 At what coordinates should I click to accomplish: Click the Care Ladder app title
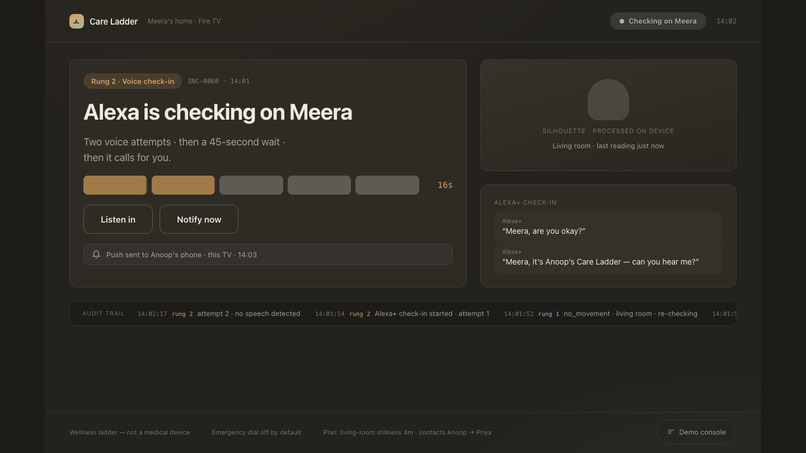(x=114, y=22)
